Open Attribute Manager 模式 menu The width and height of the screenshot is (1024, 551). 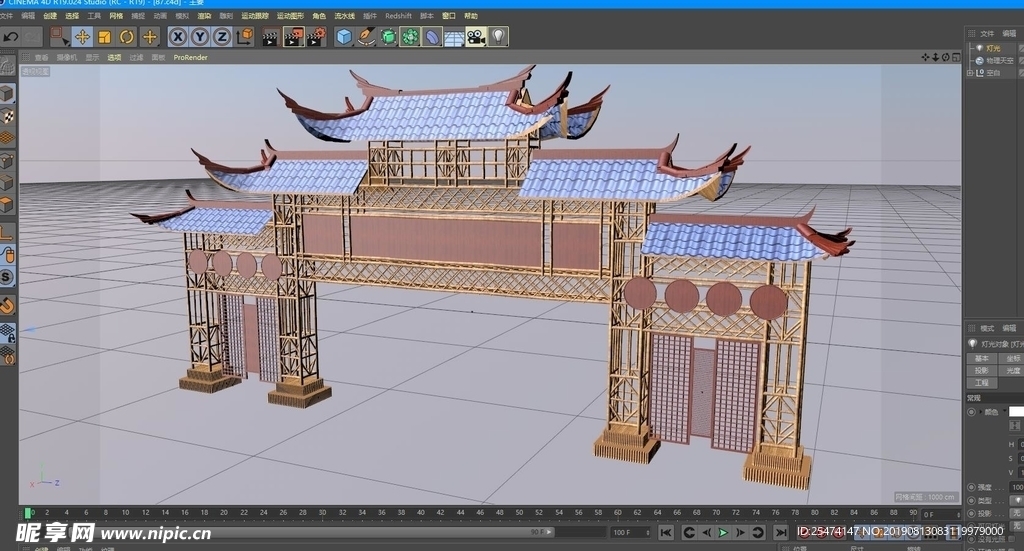tap(987, 328)
